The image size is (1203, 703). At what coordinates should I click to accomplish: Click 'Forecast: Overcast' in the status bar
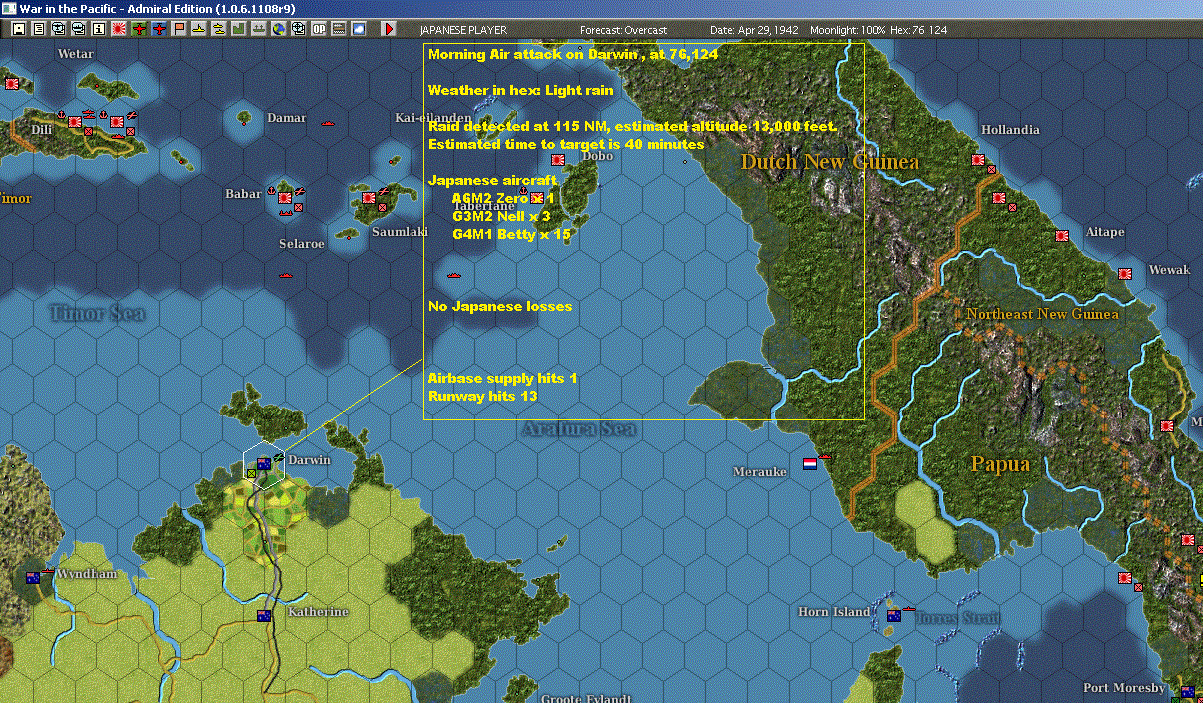point(623,30)
